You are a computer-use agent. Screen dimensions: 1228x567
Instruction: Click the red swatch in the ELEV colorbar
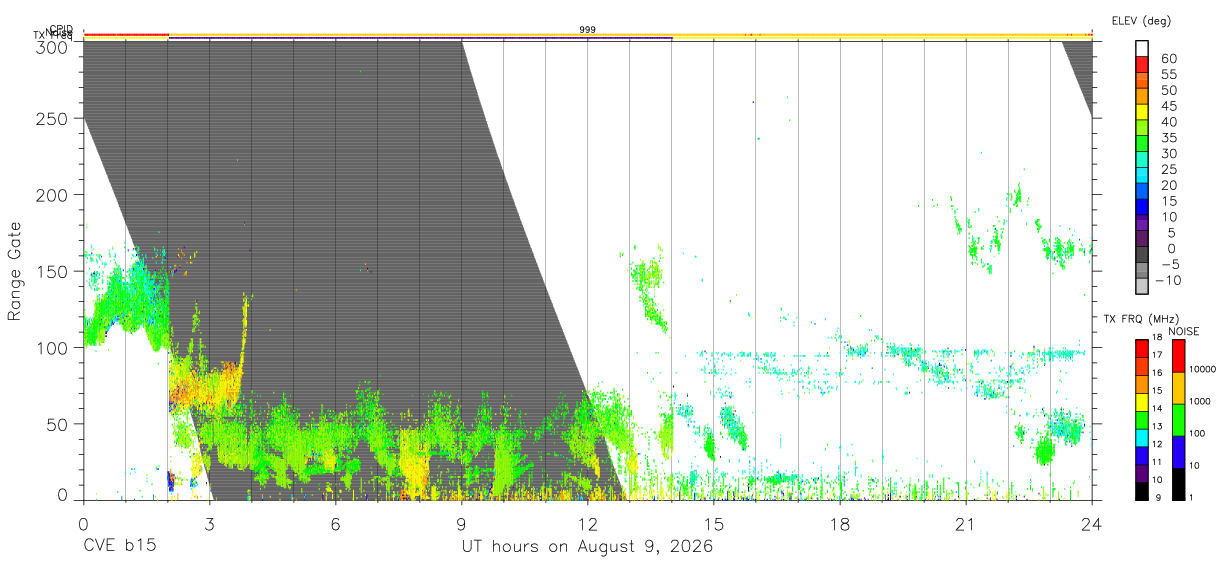pyautogui.click(x=1142, y=63)
